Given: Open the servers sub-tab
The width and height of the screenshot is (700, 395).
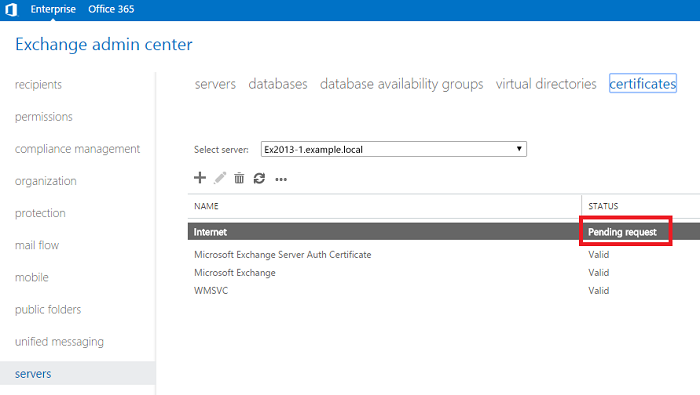Looking at the screenshot, I should pos(215,84).
